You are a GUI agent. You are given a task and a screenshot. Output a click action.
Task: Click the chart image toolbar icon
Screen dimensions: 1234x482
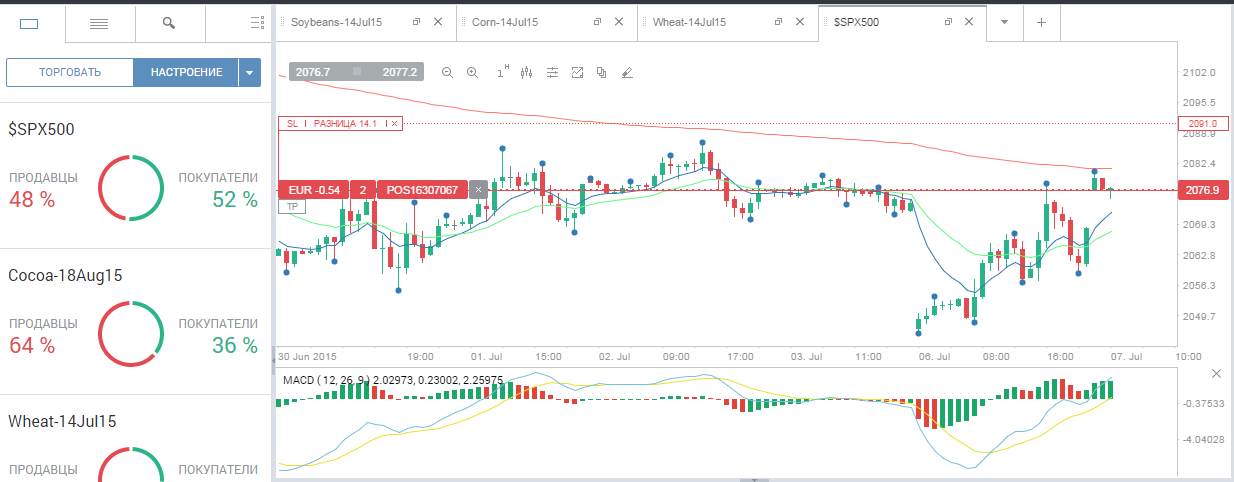coord(577,72)
